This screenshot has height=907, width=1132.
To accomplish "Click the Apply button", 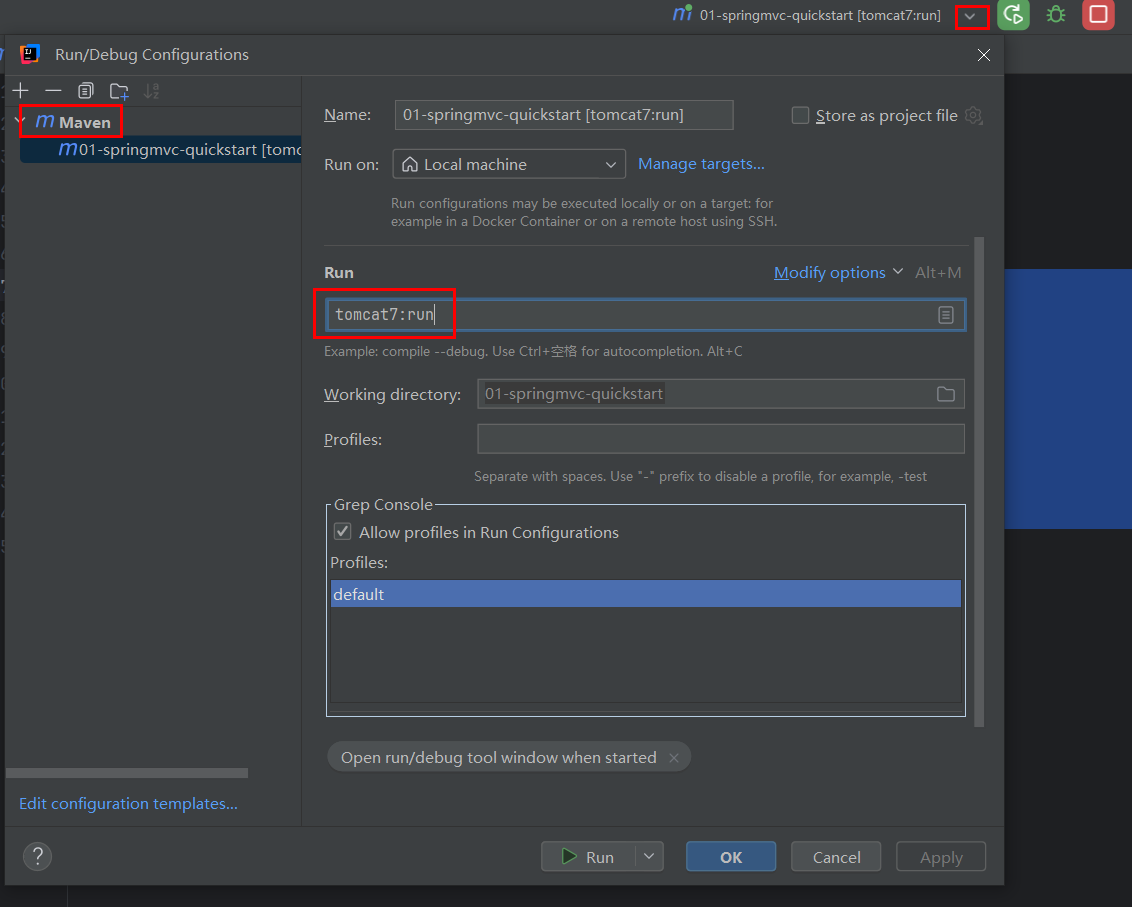I will coord(941,857).
